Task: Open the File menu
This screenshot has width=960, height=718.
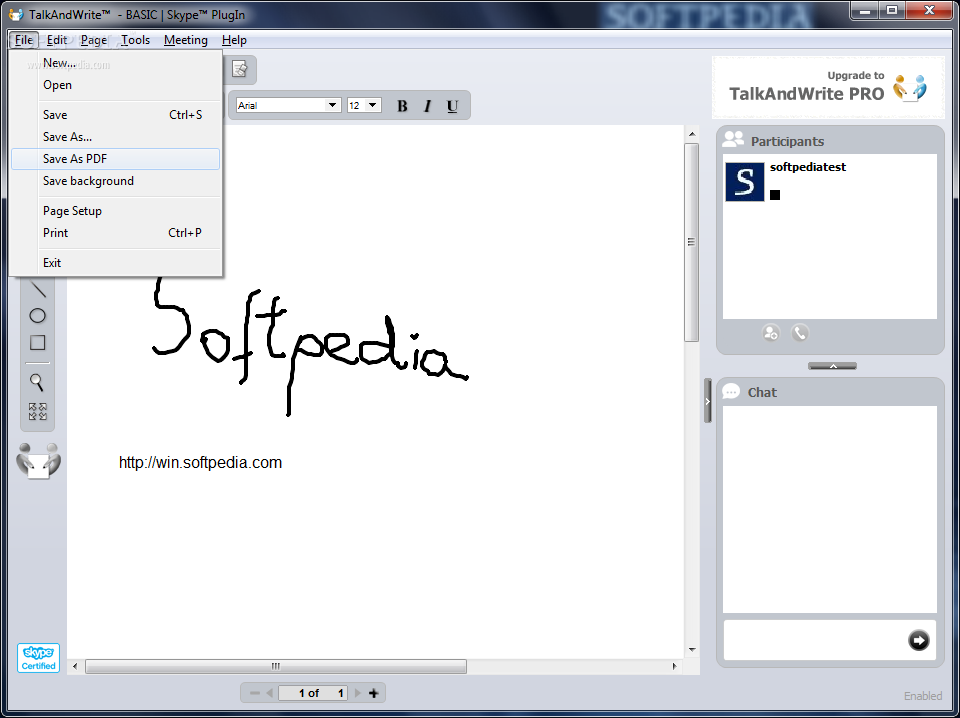Action: (24, 40)
